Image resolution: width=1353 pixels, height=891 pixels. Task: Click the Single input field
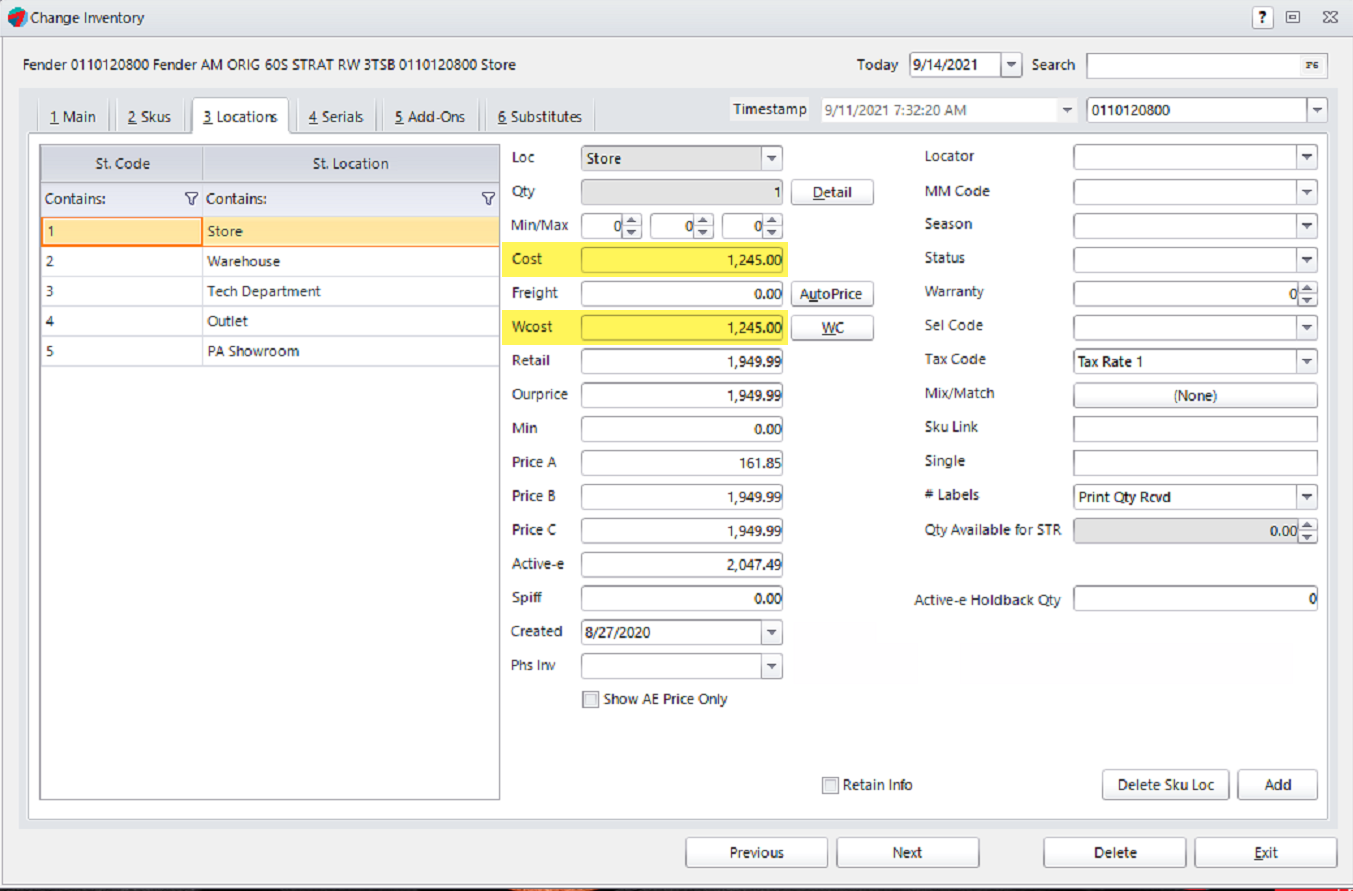tap(1195, 463)
